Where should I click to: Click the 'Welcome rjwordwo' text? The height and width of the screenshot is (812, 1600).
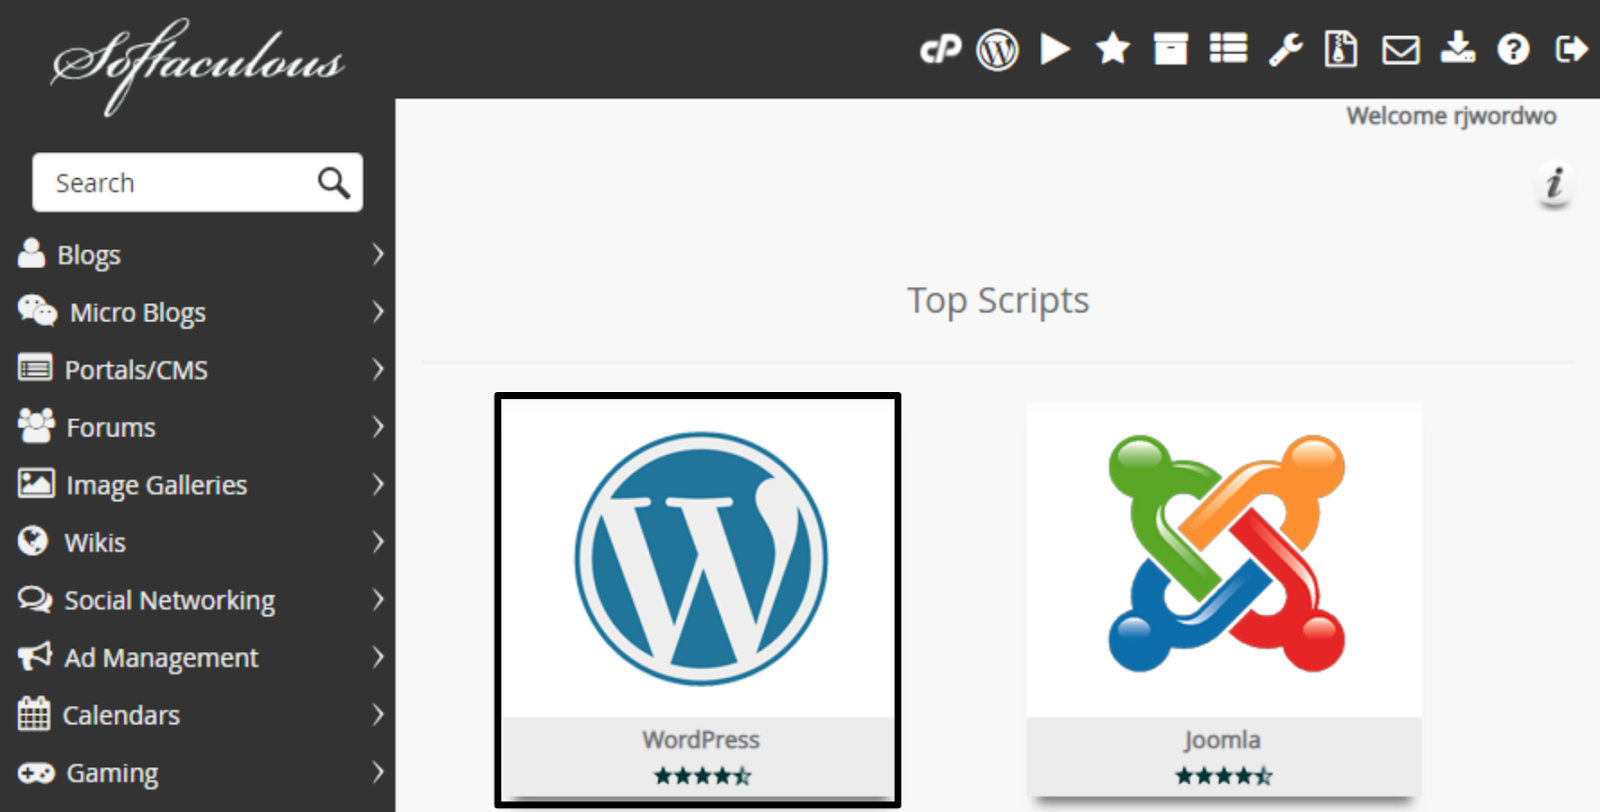tap(1451, 117)
